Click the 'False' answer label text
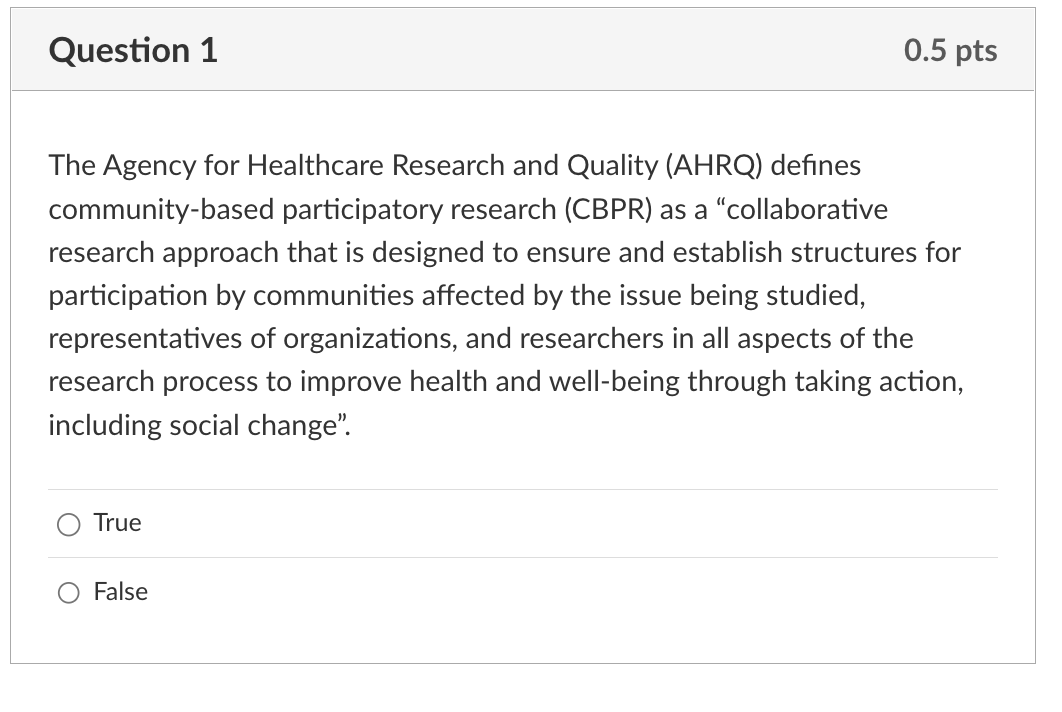This screenshot has width=1062, height=712. [121, 591]
